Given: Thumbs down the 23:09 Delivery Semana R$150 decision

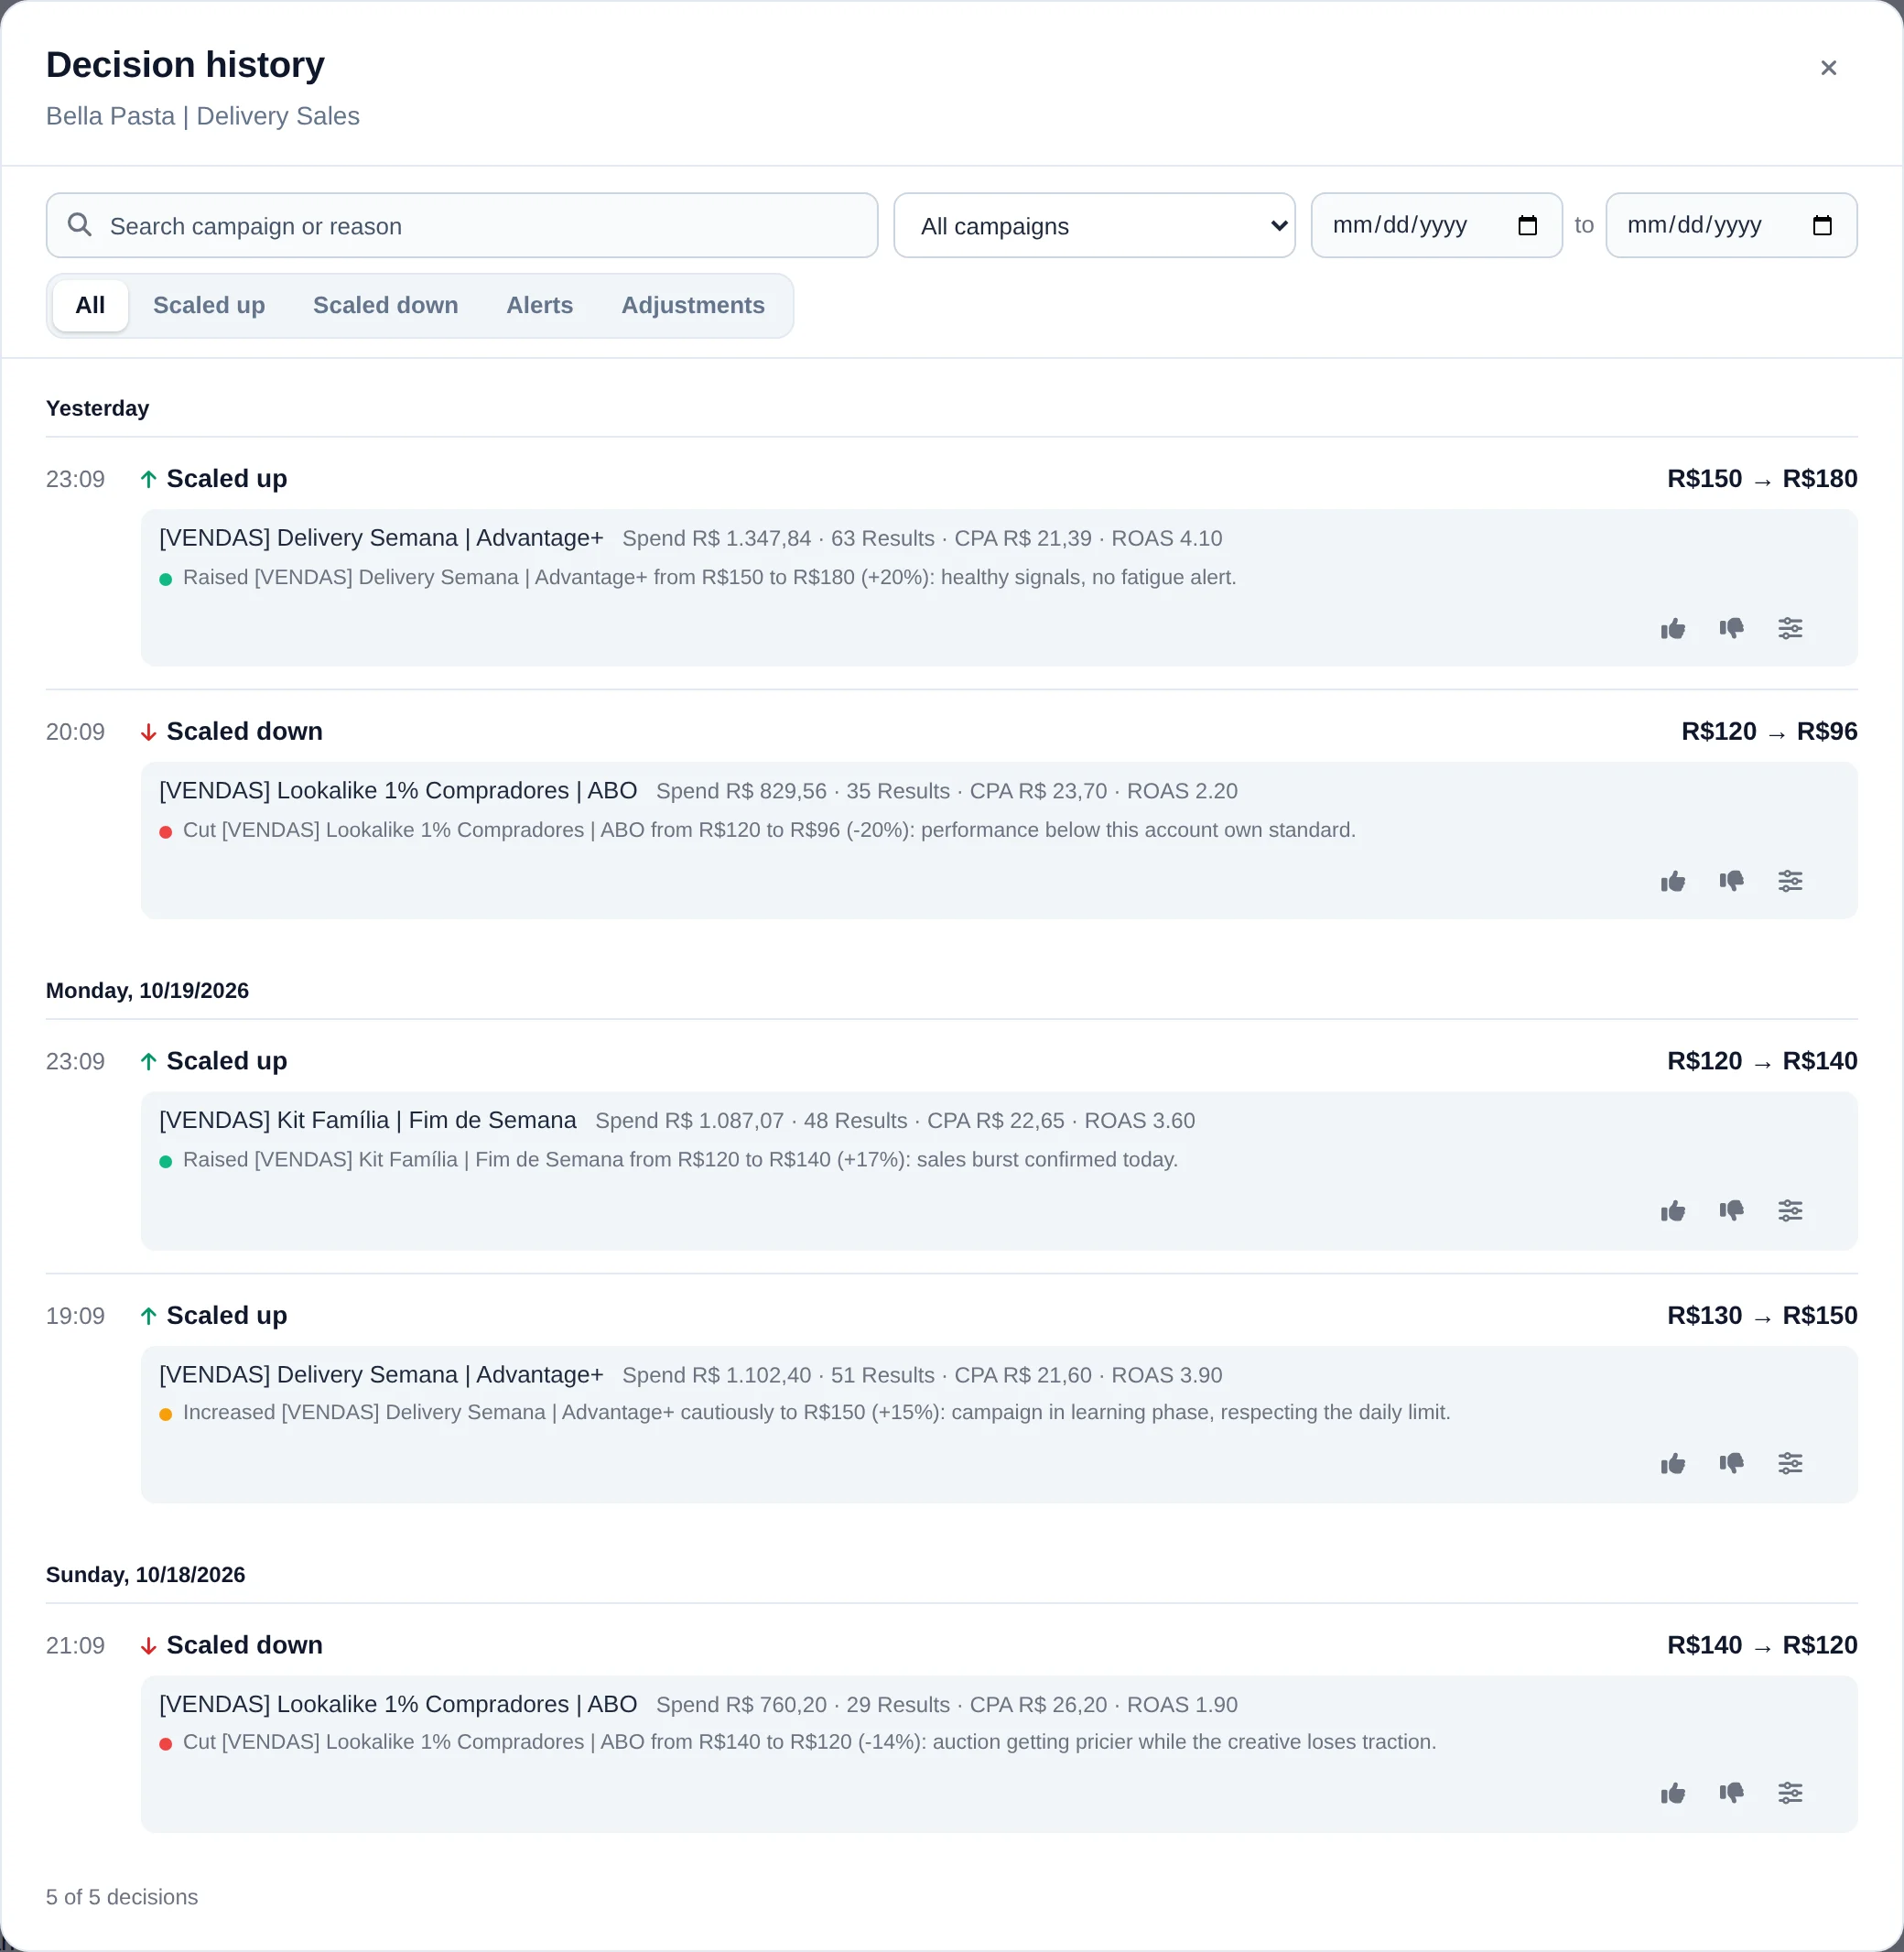Looking at the screenshot, I should click(x=1731, y=628).
